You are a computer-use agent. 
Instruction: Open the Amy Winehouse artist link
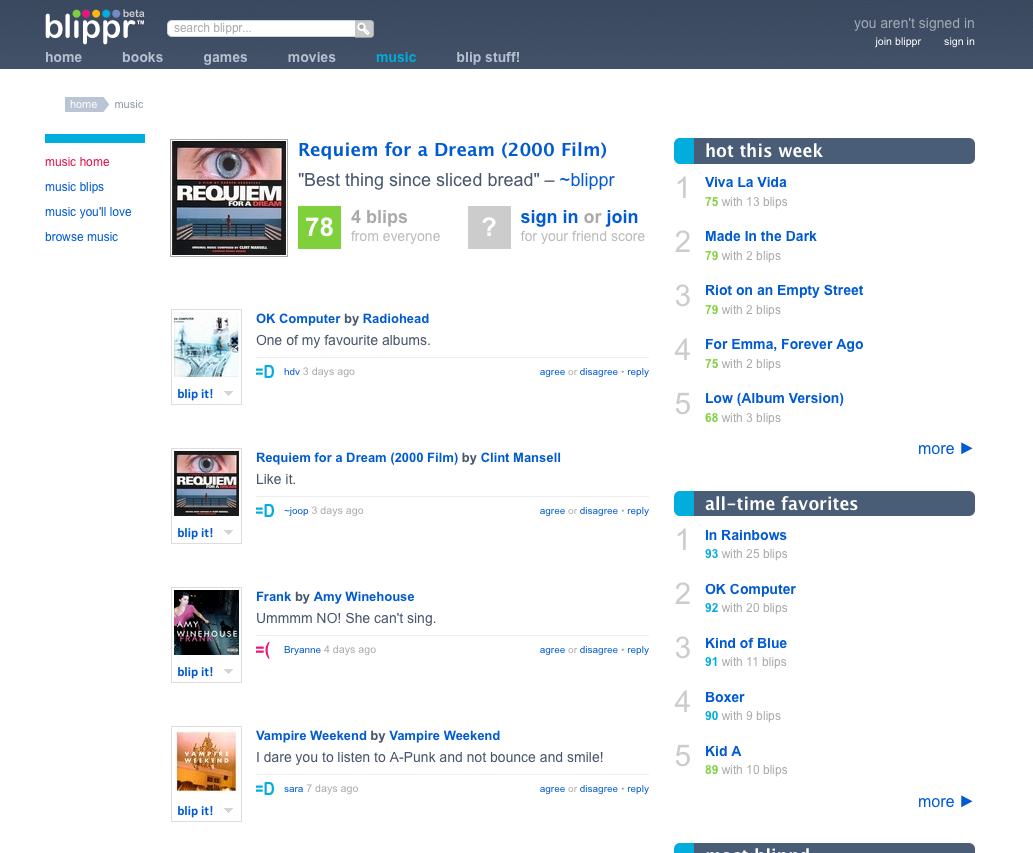(364, 597)
